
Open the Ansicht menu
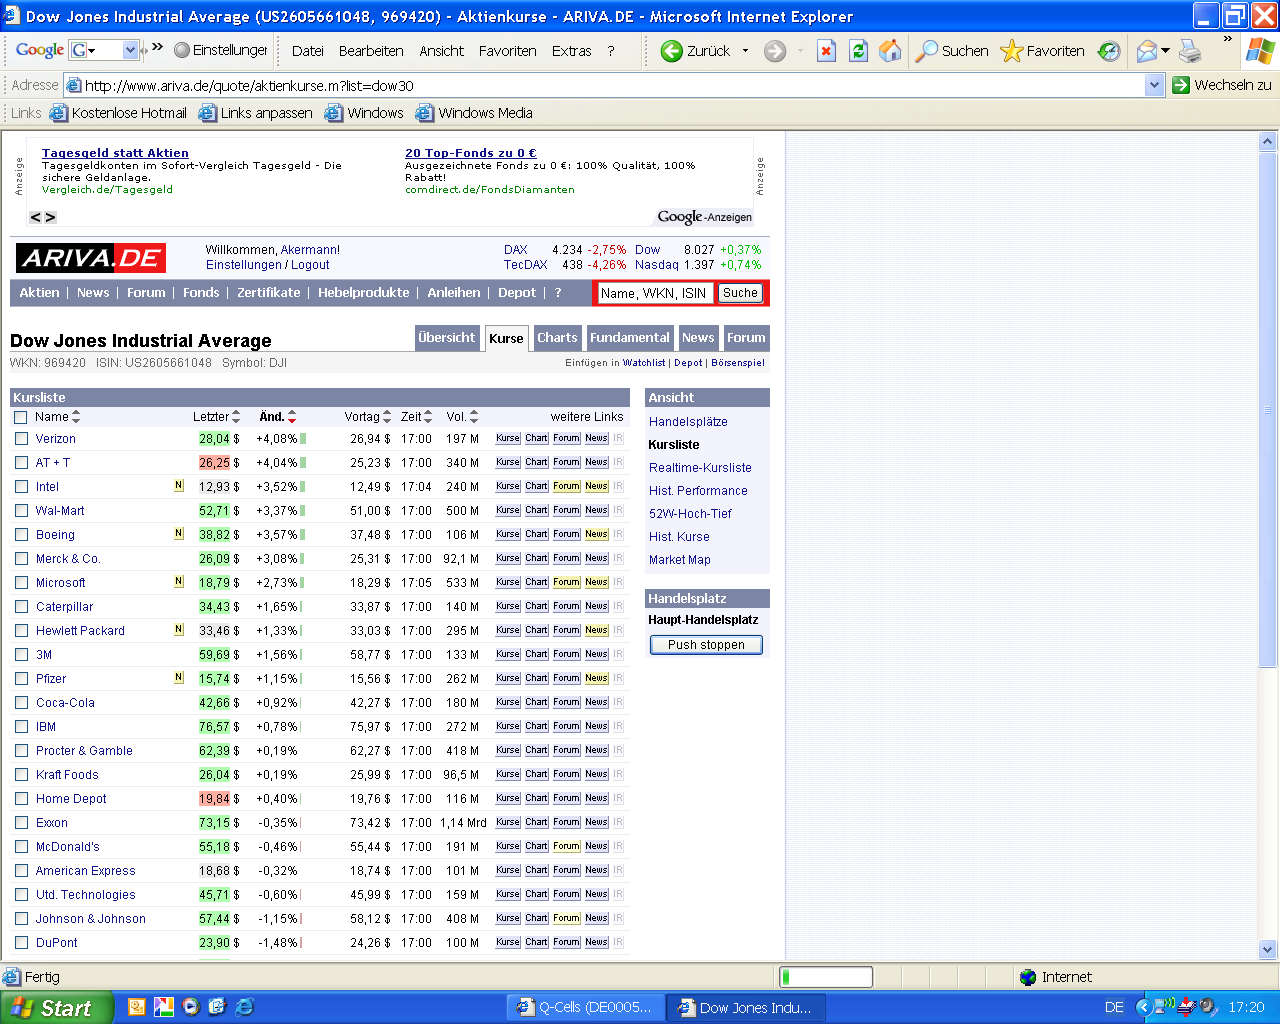coord(441,51)
